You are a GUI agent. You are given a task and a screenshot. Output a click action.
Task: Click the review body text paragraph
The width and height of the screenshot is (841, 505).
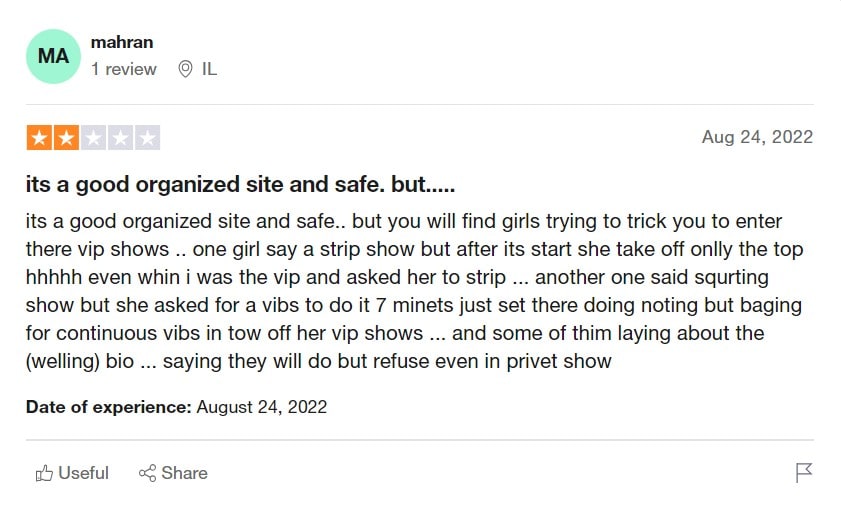click(x=414, y=291)
